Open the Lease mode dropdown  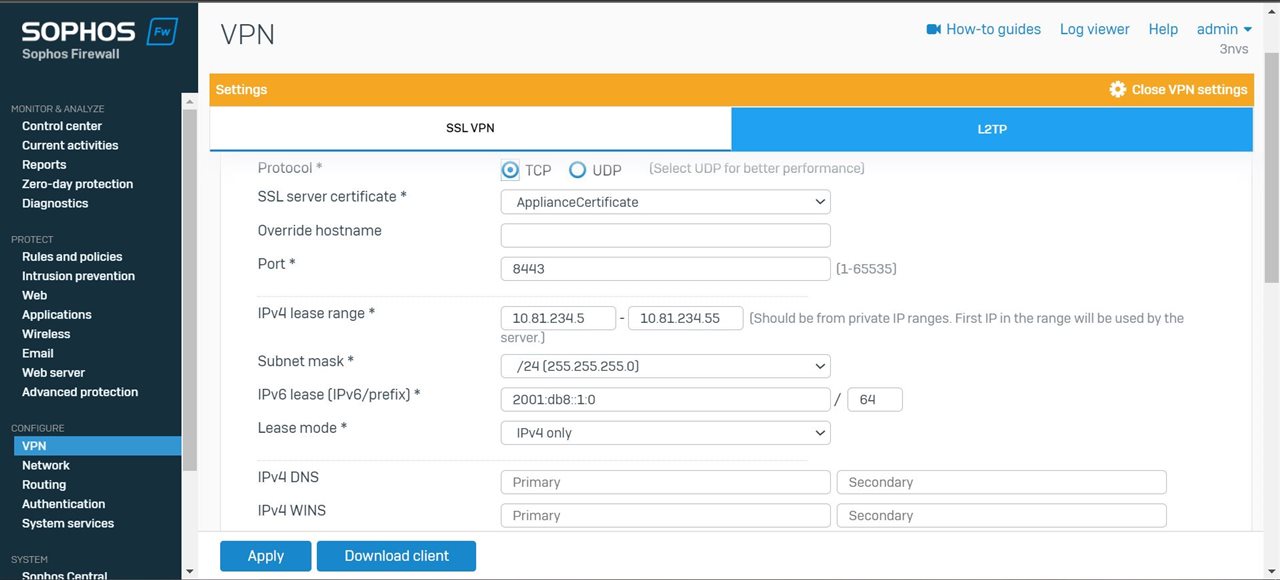click(x=665, y=433)
